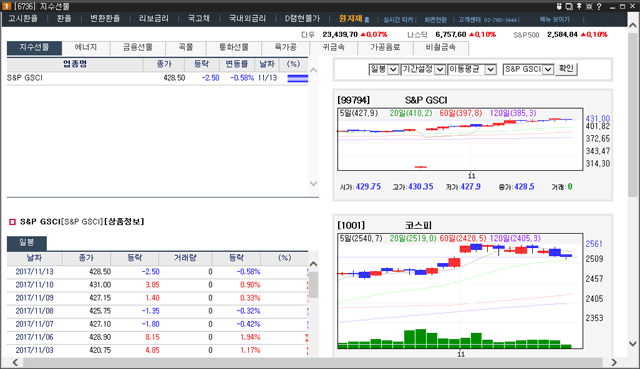640x369 pixels.
Task: Open the 이동평균 indicator dropdown
Action: 471,69
